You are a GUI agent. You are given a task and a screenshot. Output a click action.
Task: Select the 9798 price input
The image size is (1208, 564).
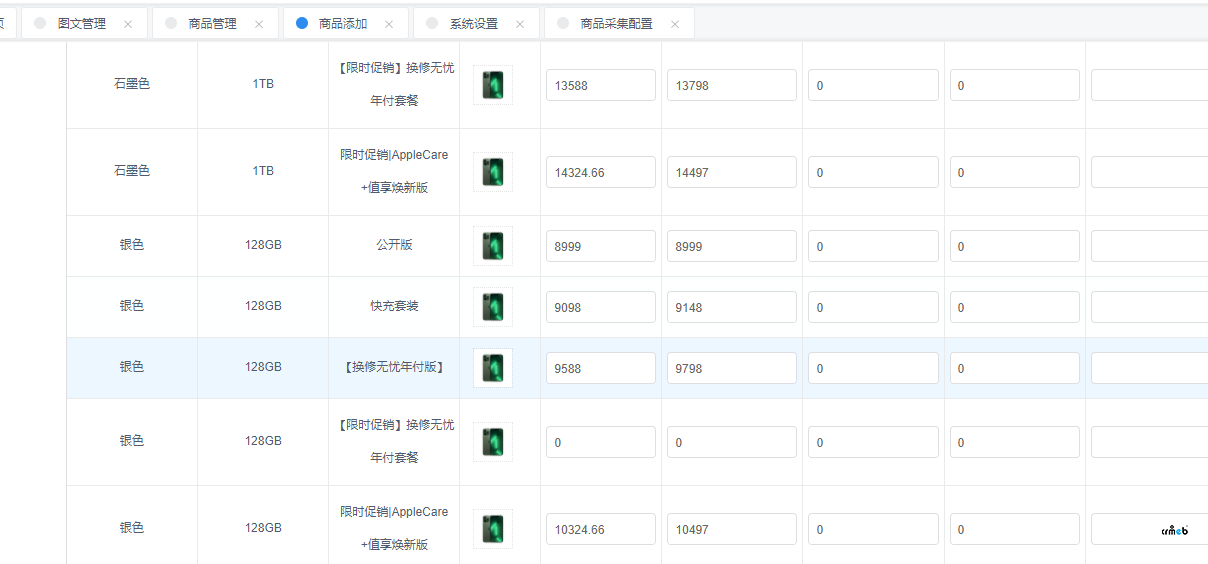click(732, 368)
